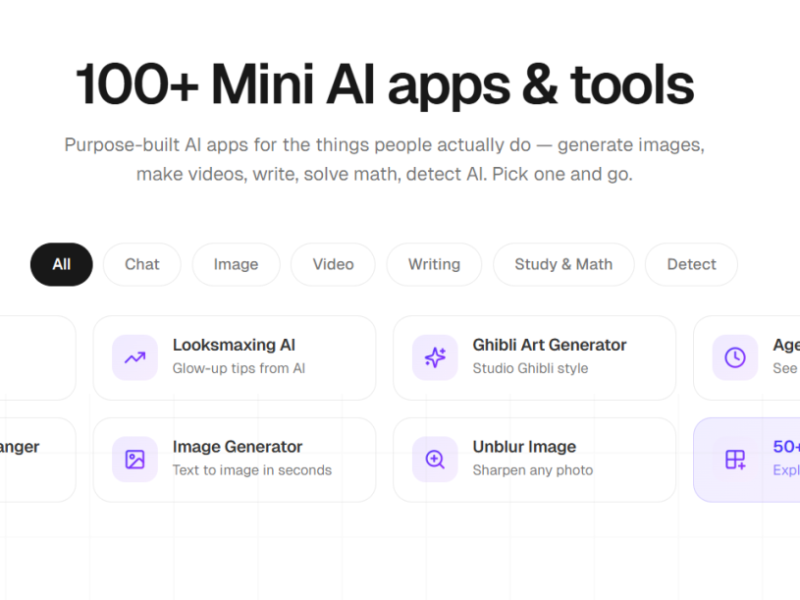The width and height of the screenshot is (800, 600).
Task: Open the Ghibli Art Generator title
Action: 549,345
